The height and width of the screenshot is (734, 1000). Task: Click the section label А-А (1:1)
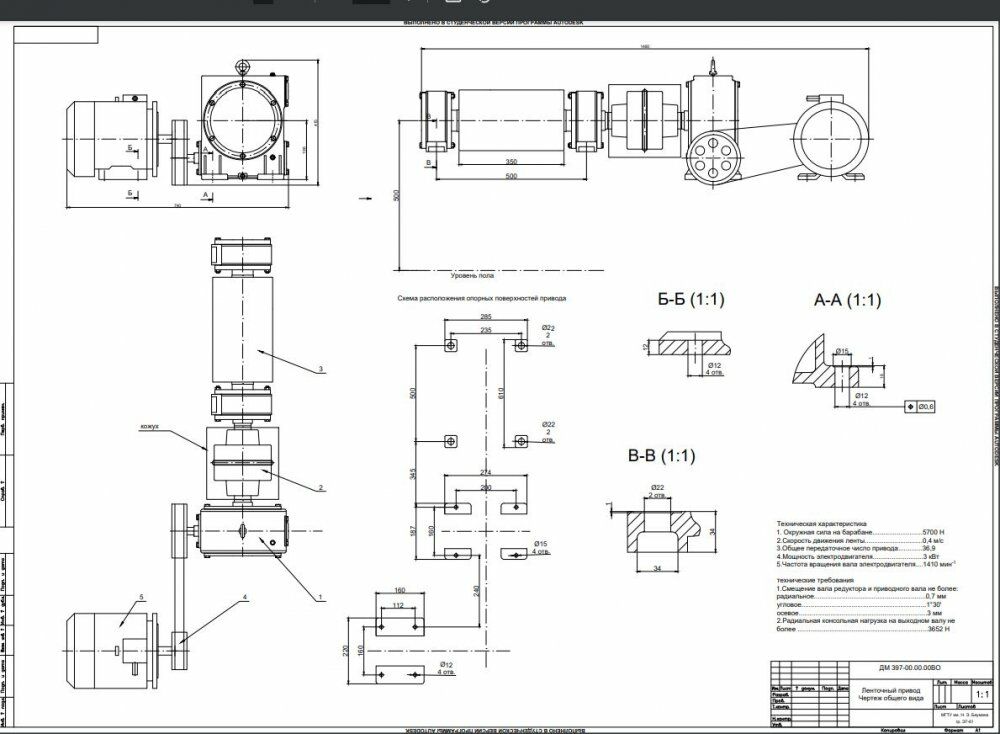(x=848, y=300)
